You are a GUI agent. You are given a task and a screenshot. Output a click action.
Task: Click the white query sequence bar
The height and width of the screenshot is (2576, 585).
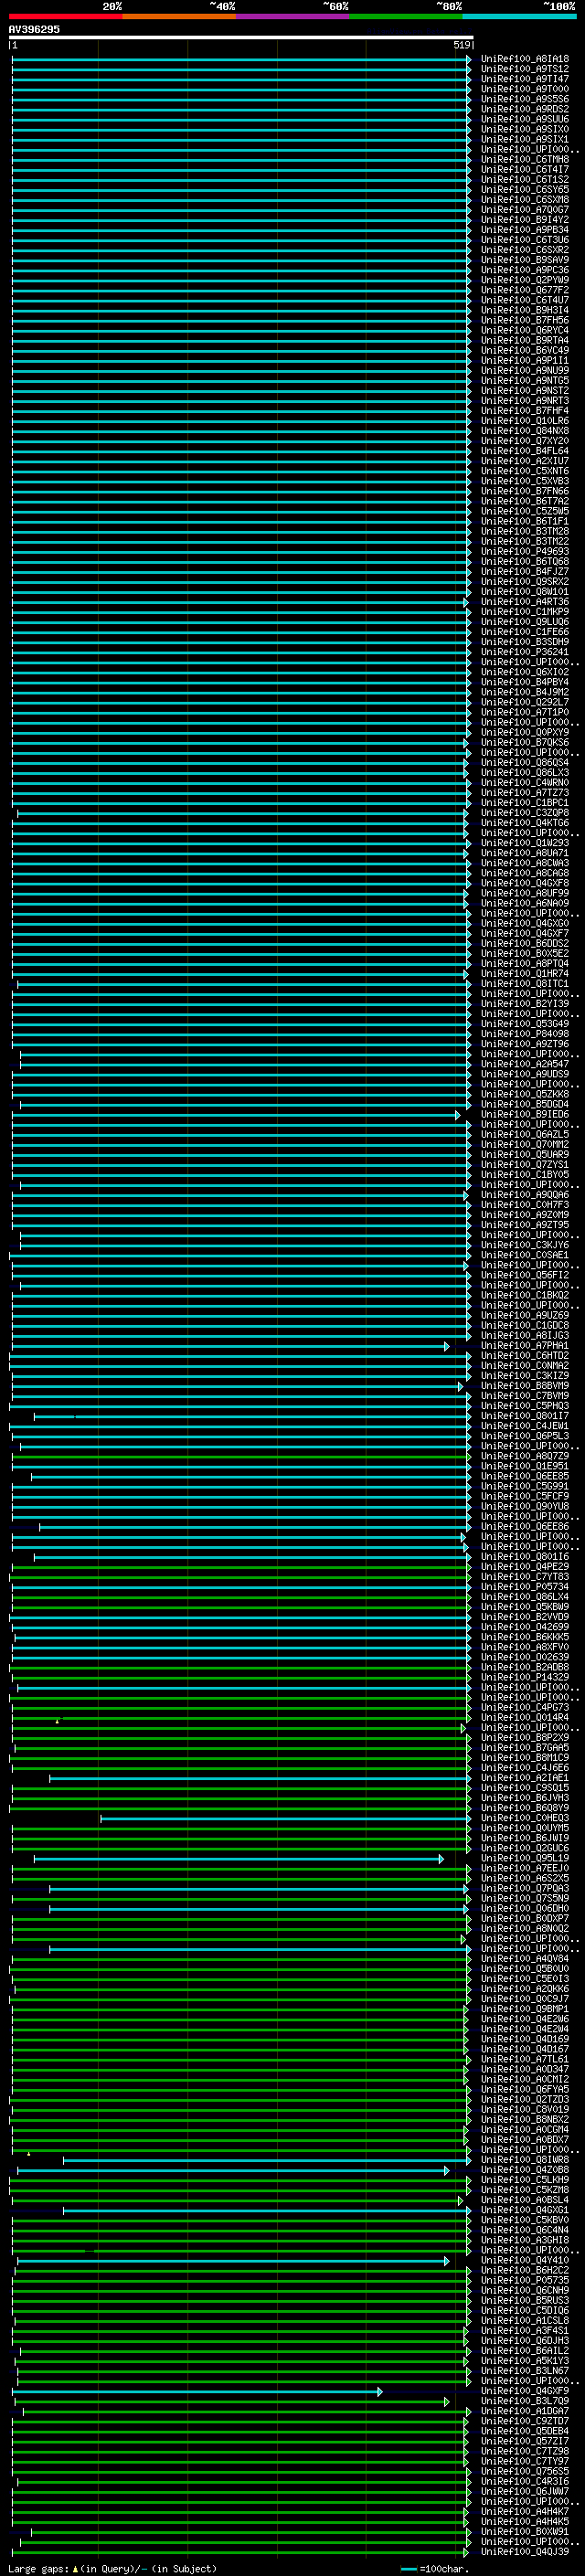(241, 37)
